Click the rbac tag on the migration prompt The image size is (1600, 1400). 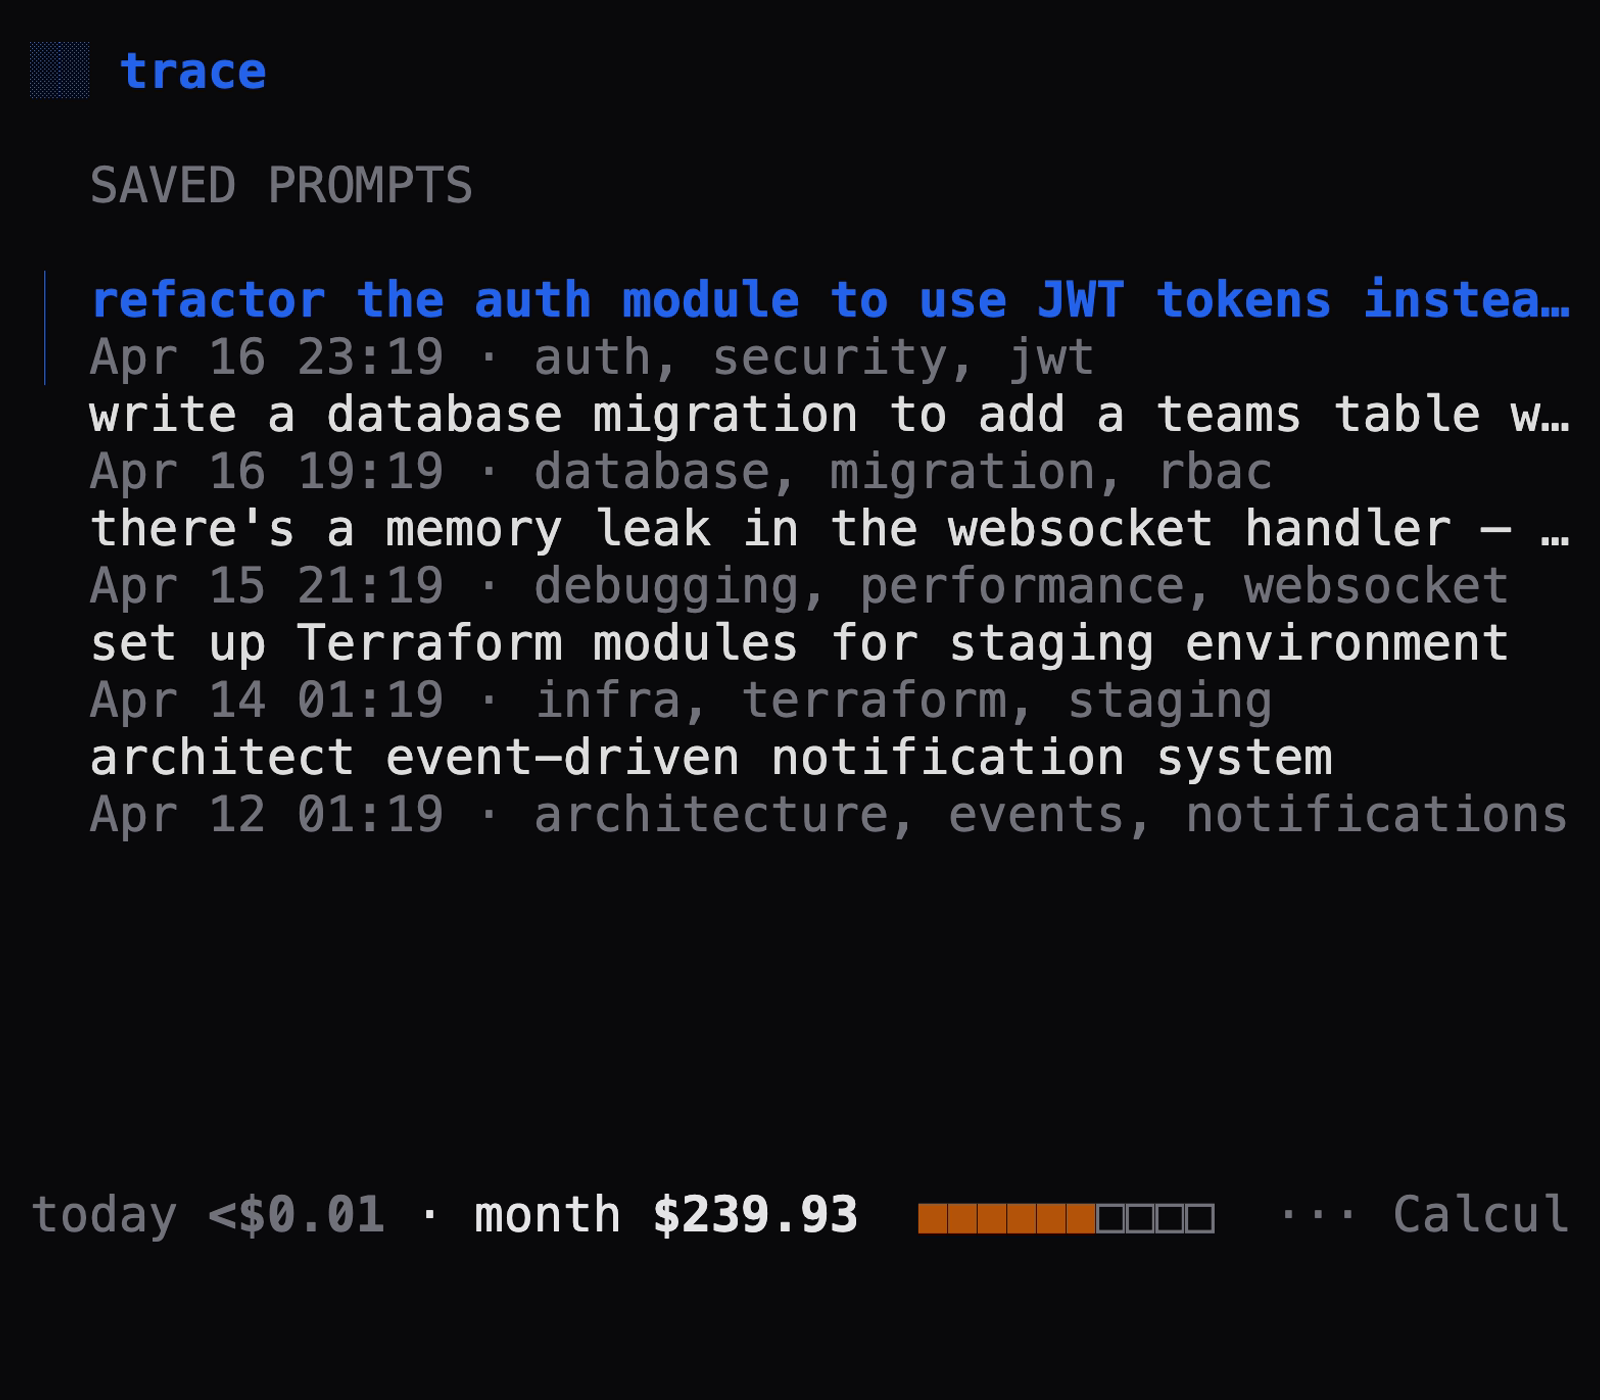point(1216,470)
